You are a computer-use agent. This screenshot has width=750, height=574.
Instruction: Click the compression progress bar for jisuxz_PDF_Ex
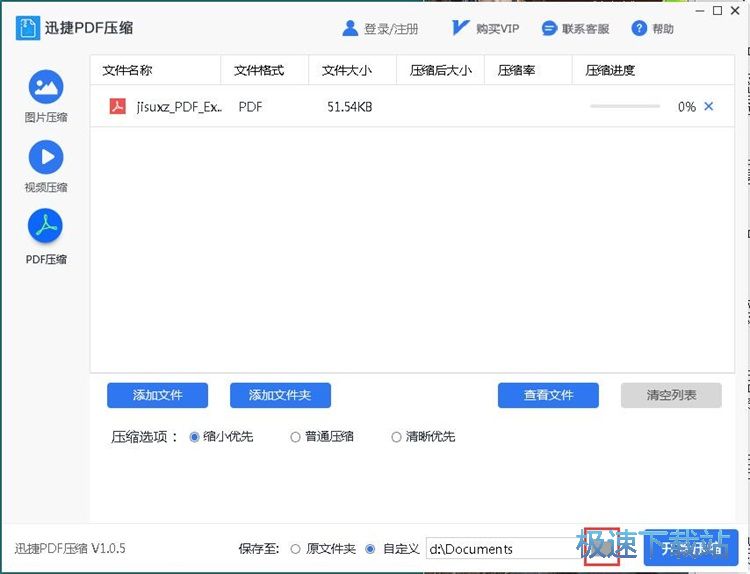click(x=625, y=106)
